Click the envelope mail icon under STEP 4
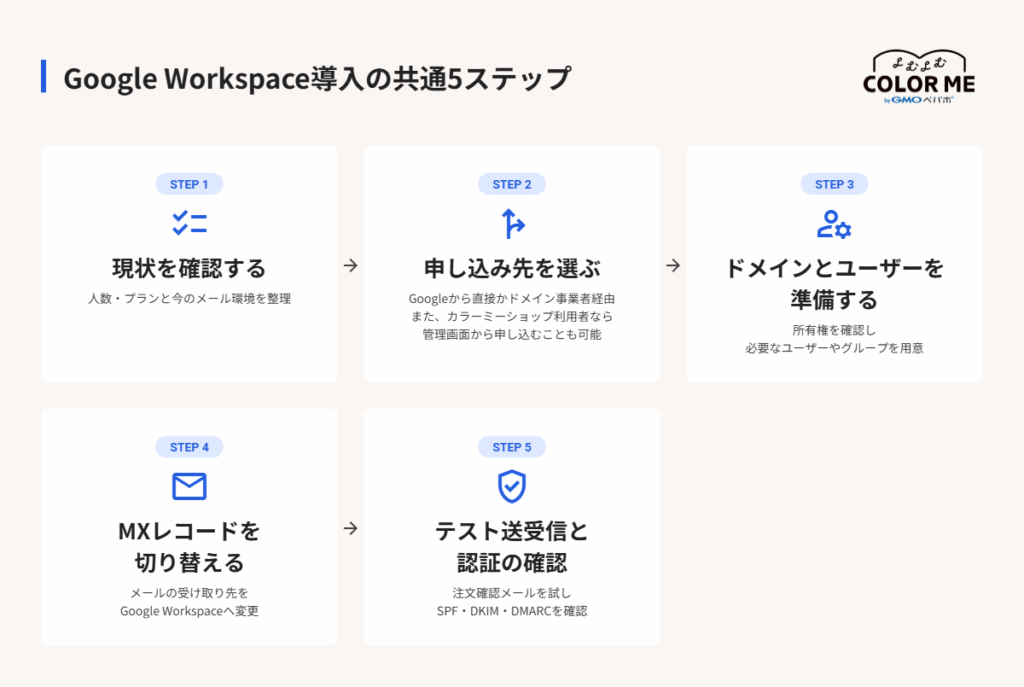Viewport: 1024px width, 687px height. click(189, 487)
